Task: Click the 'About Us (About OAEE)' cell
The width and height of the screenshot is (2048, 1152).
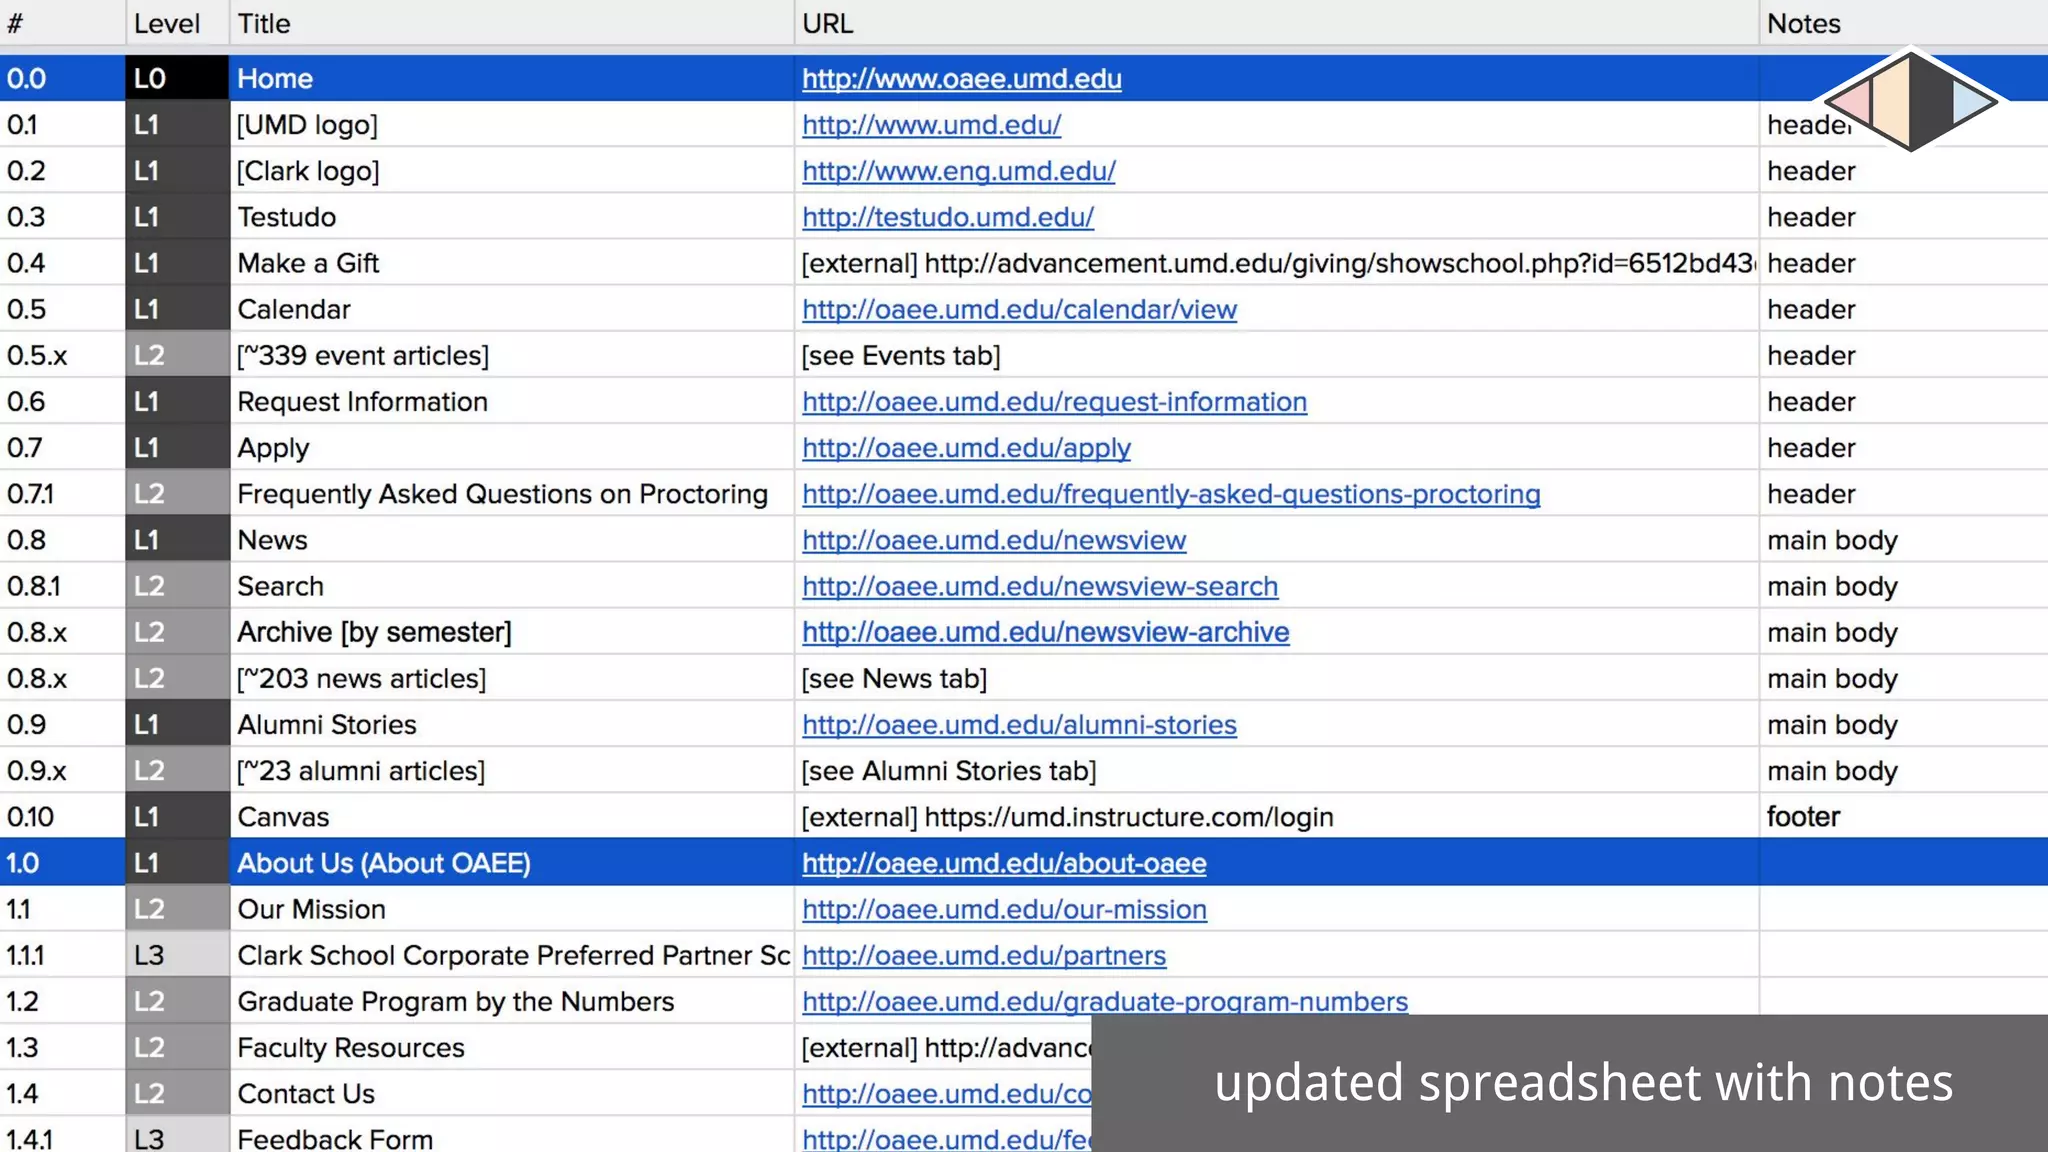Action: (x=512, y=863)
